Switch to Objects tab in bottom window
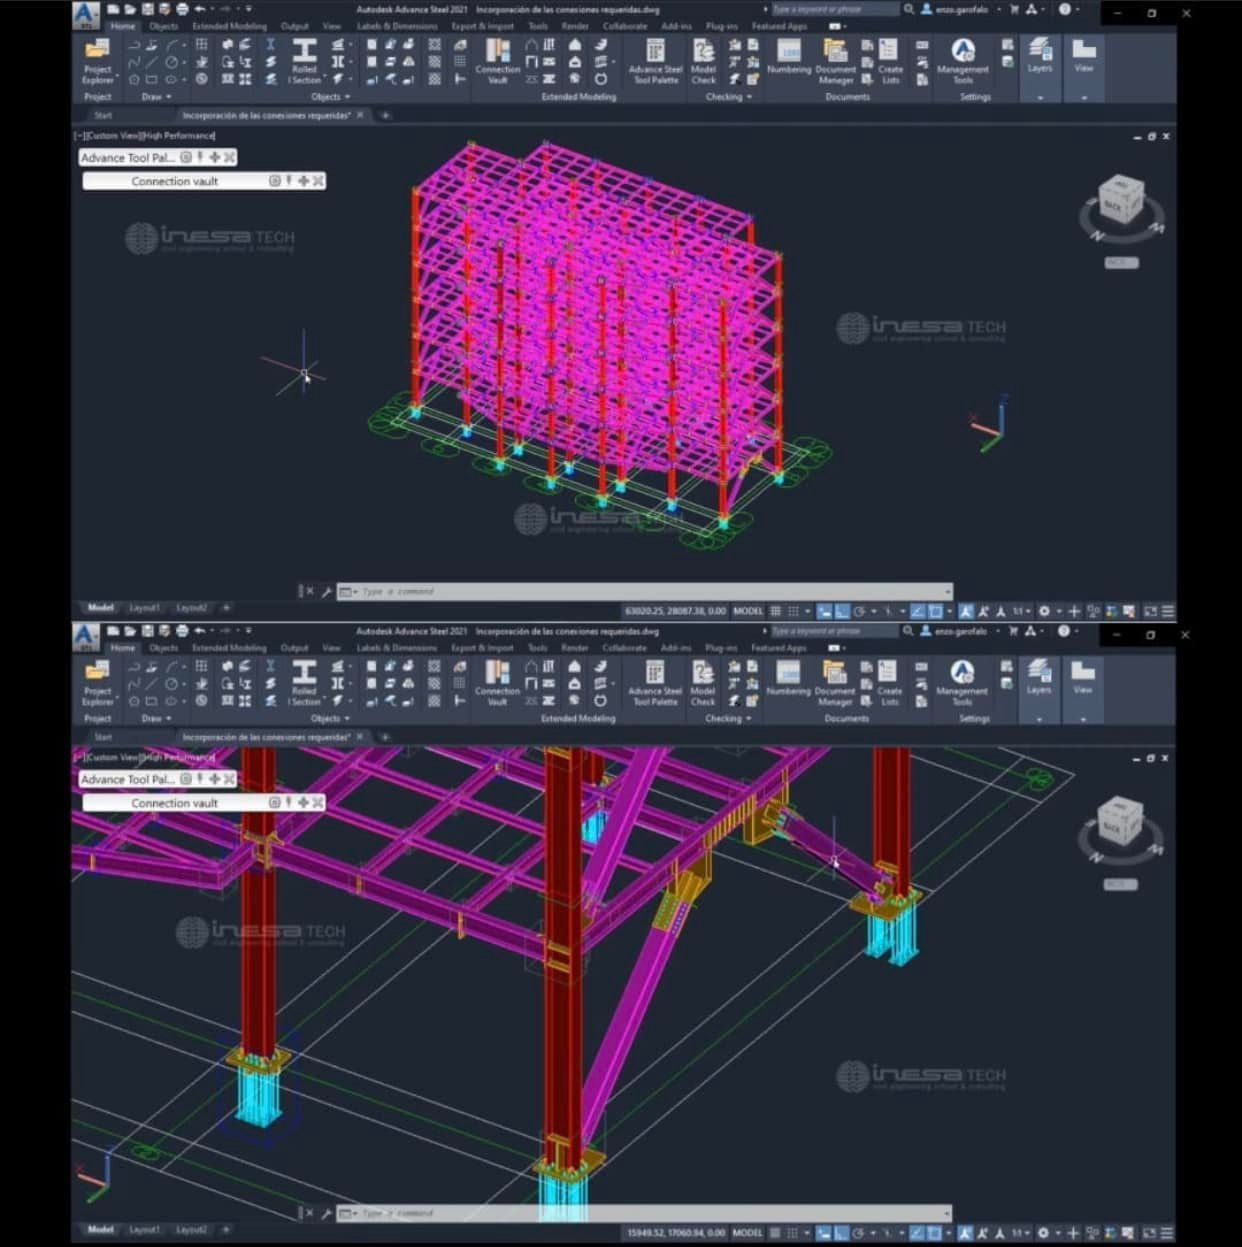This screenshot has width=1242, height=1247. pos(163,648)
